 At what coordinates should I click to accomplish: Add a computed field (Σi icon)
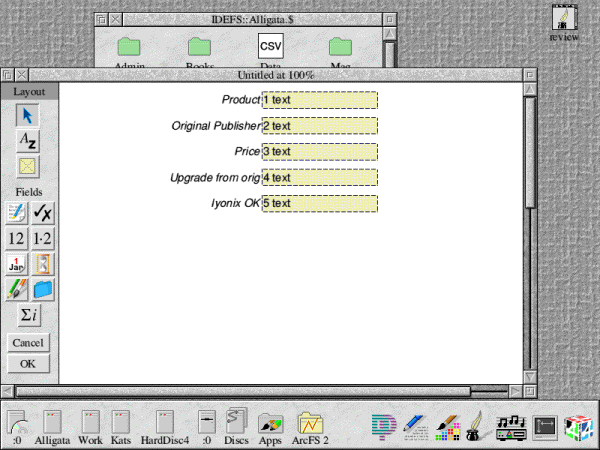click(x=29, y=316)
